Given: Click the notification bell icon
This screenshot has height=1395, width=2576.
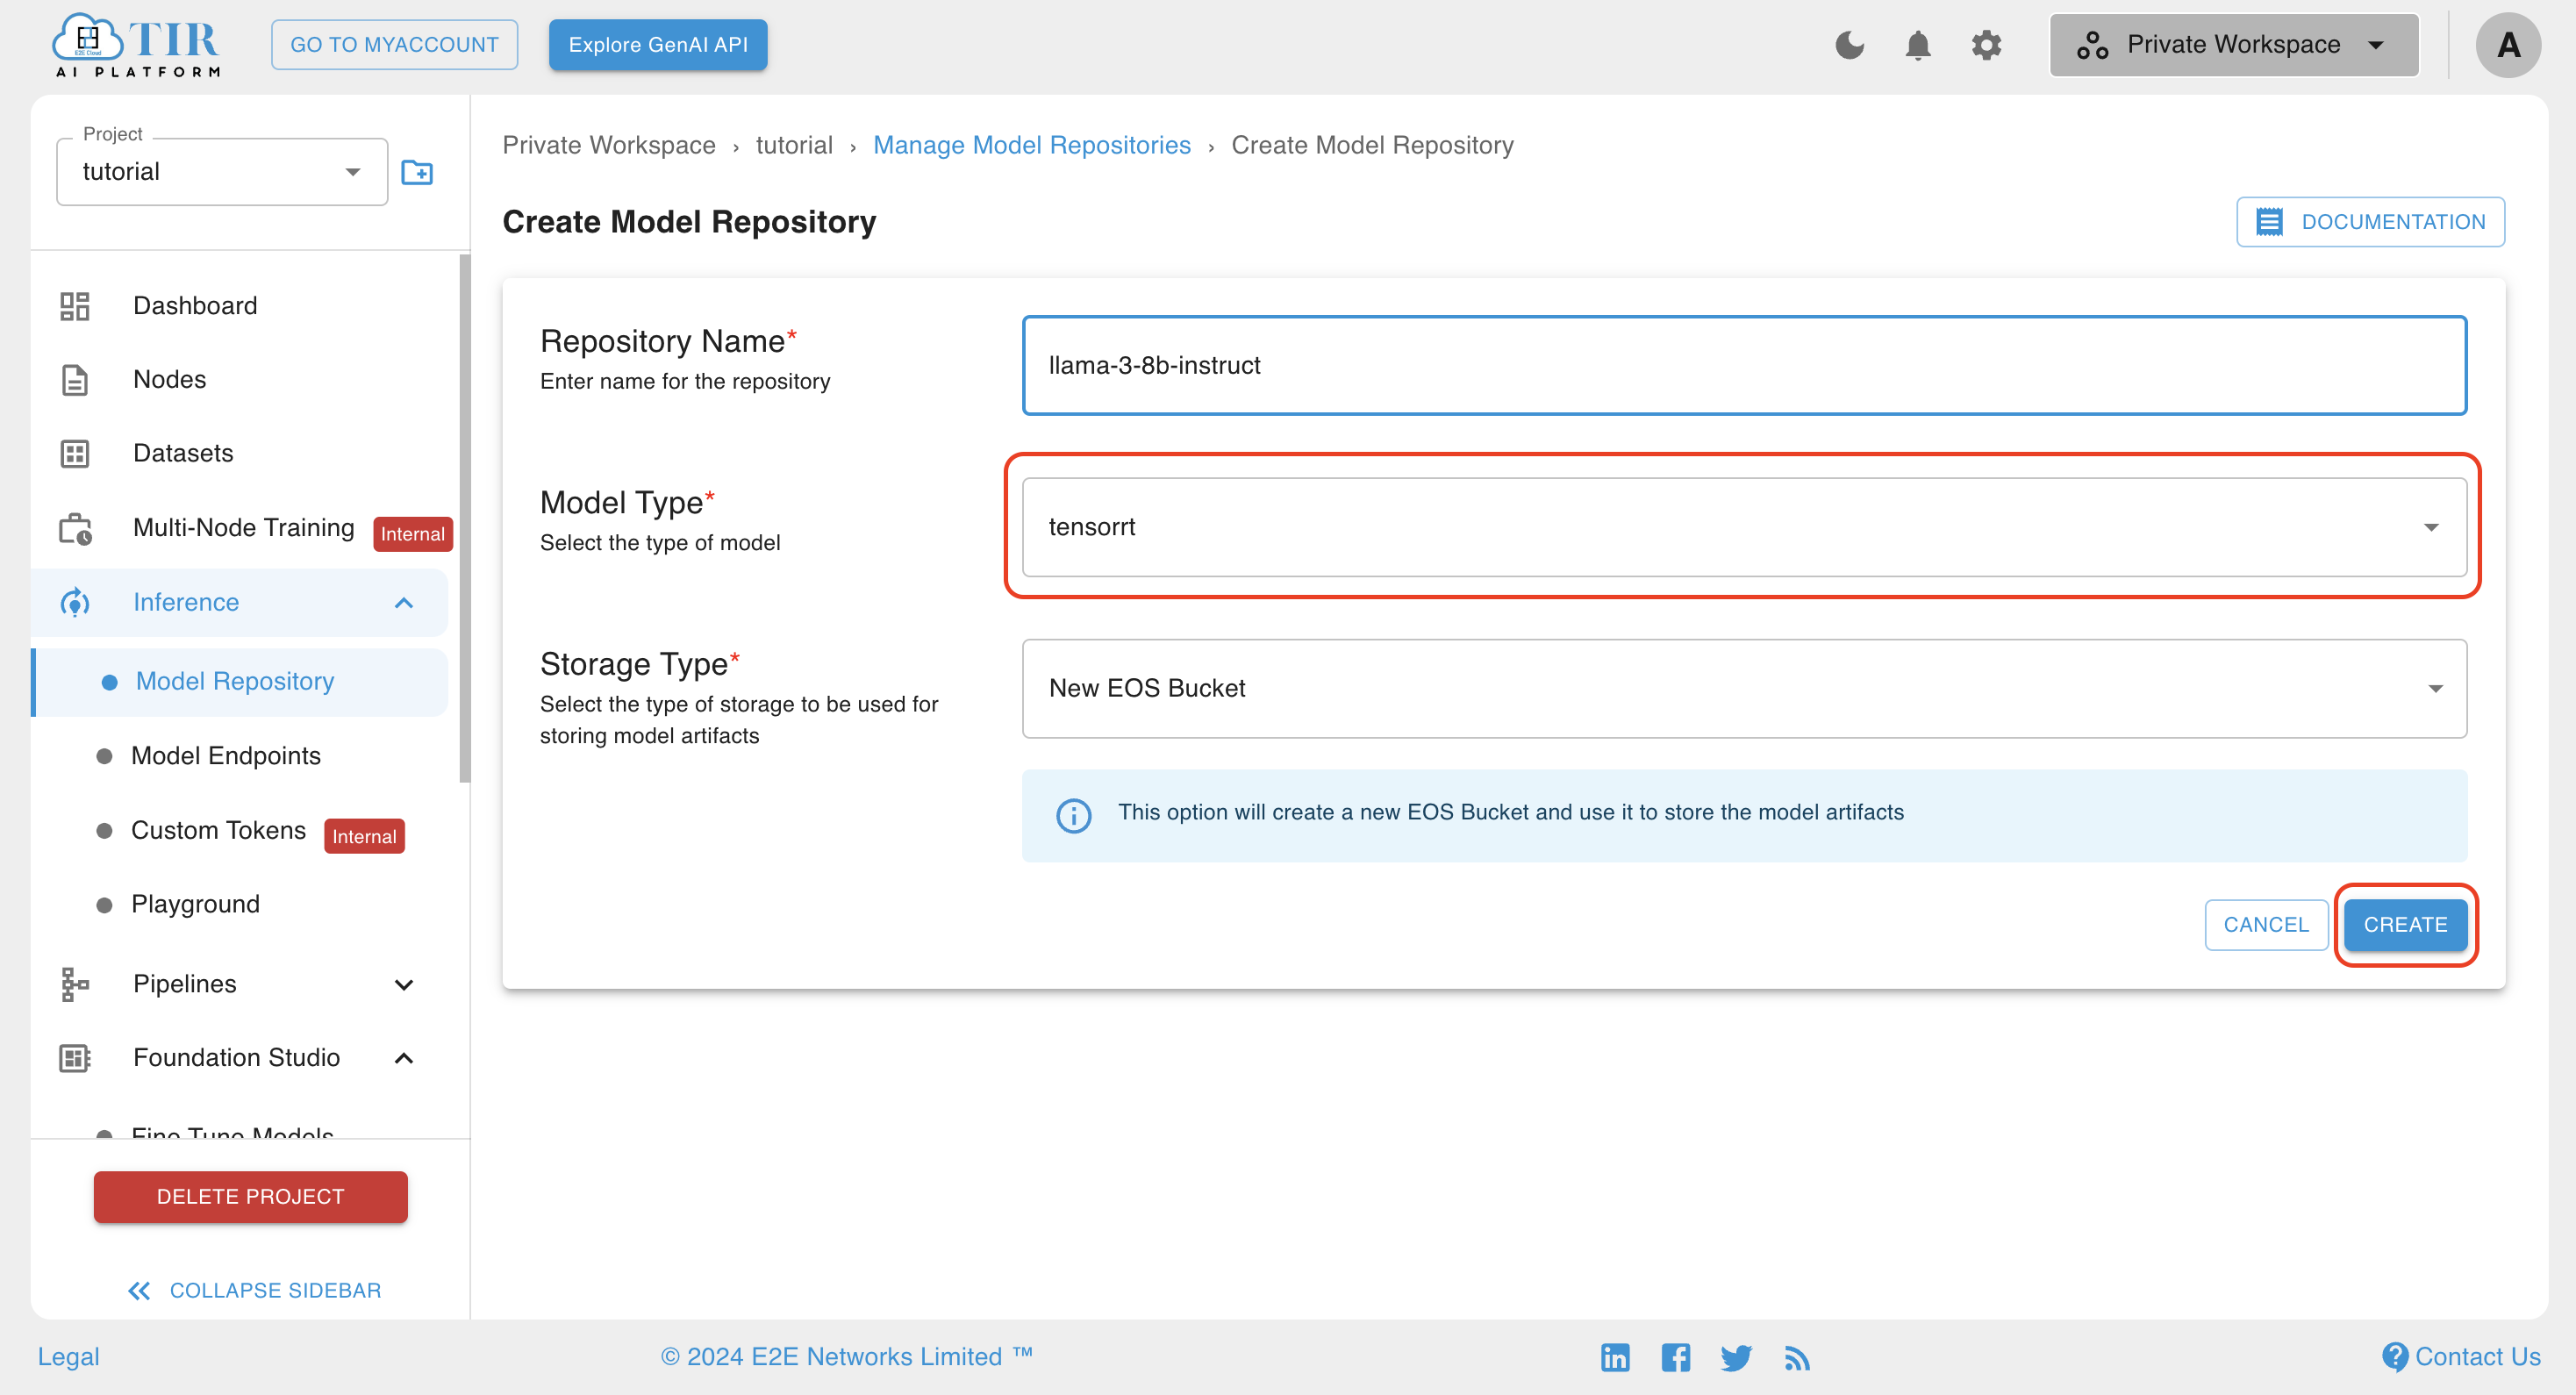Looking at the screenshot, I should click(1918, 46).
